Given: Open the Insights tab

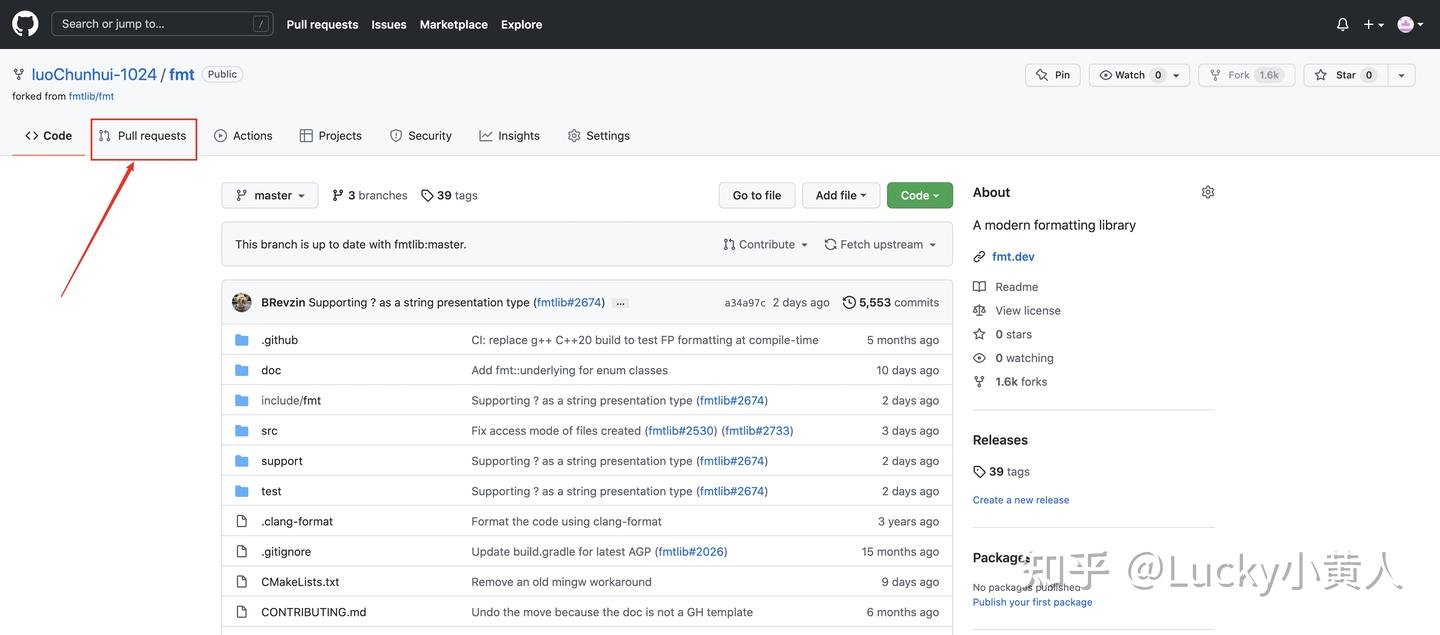Looking at the screenshot, I should 510,136.
